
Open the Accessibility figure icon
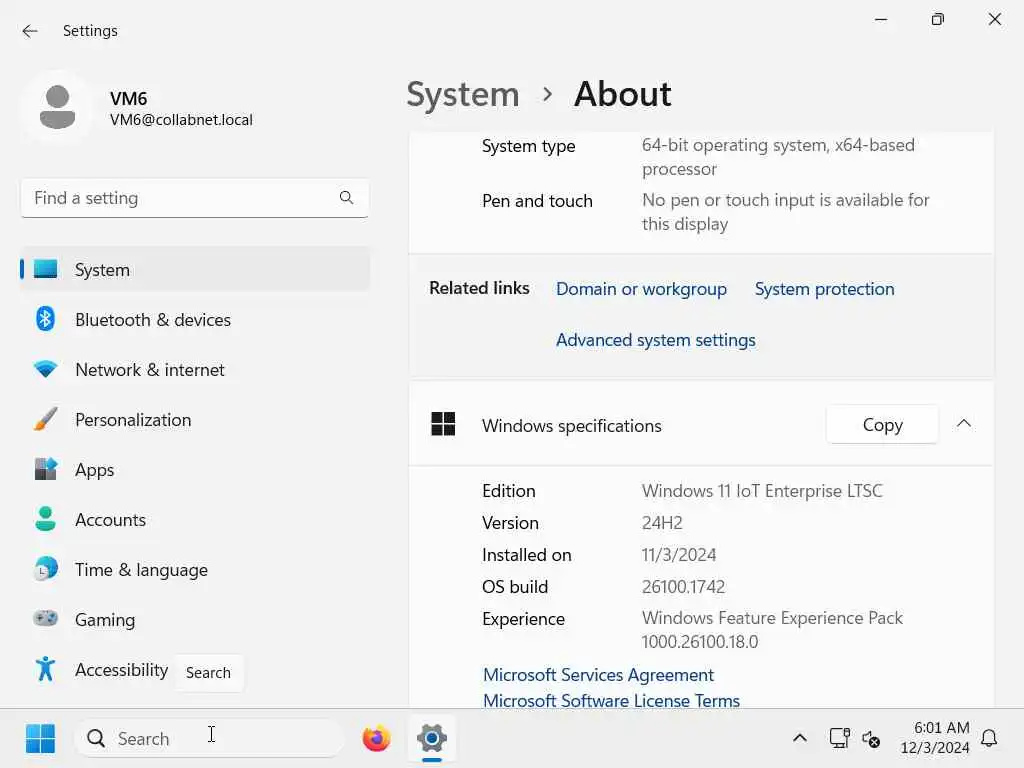(x=45, y=669)
